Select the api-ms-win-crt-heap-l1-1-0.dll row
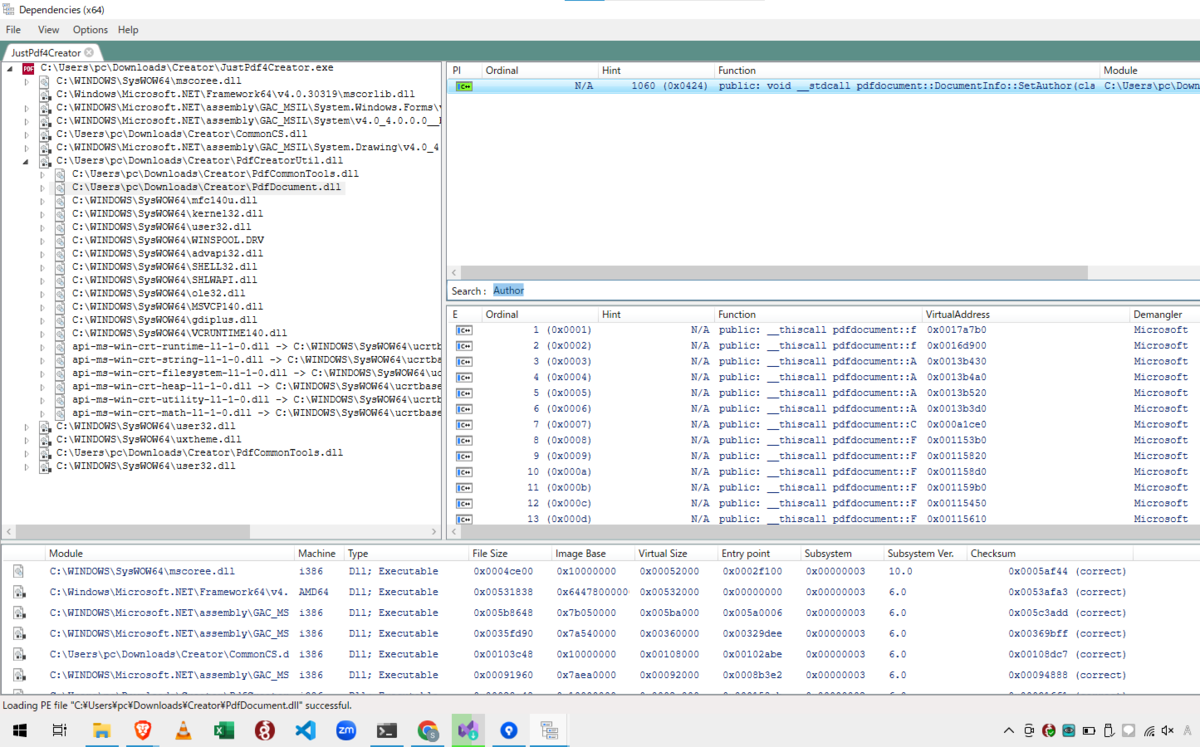Image resolution: width=1200 pixels, height=747 pixels. (x=256, y=385)
